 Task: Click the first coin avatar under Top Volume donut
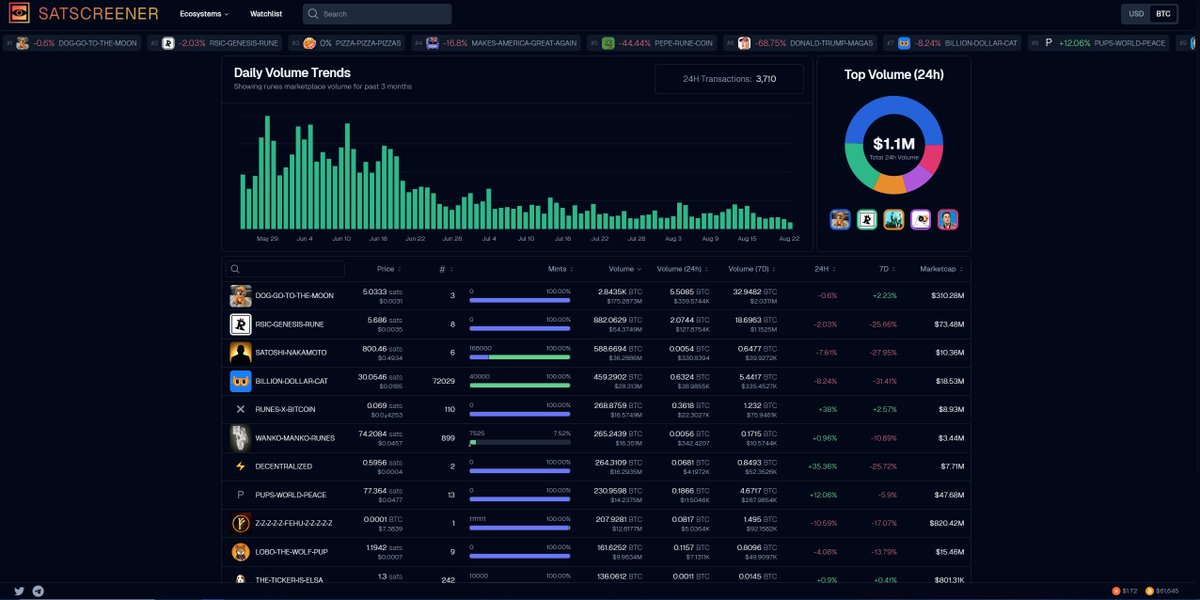(x=839, y=219)
